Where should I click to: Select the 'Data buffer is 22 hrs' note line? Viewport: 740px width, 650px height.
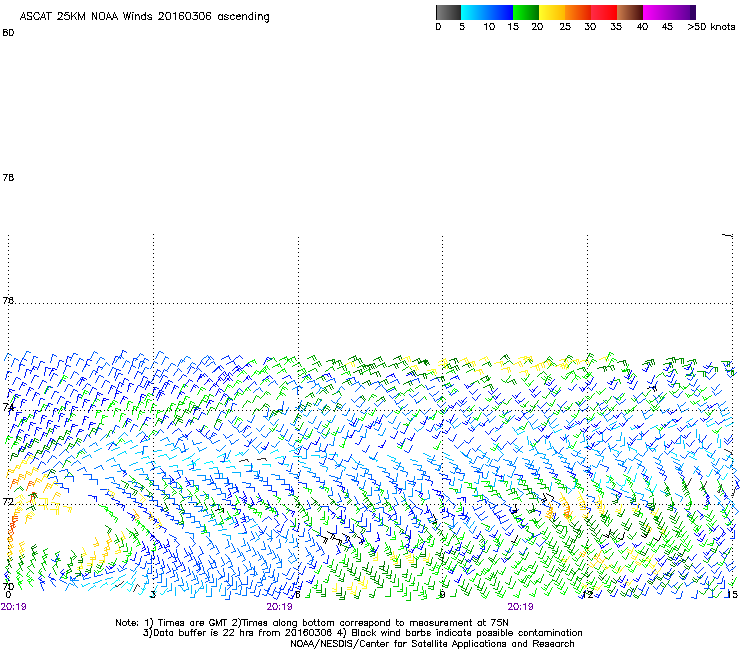pyautogui.click(x=363, y=633)
